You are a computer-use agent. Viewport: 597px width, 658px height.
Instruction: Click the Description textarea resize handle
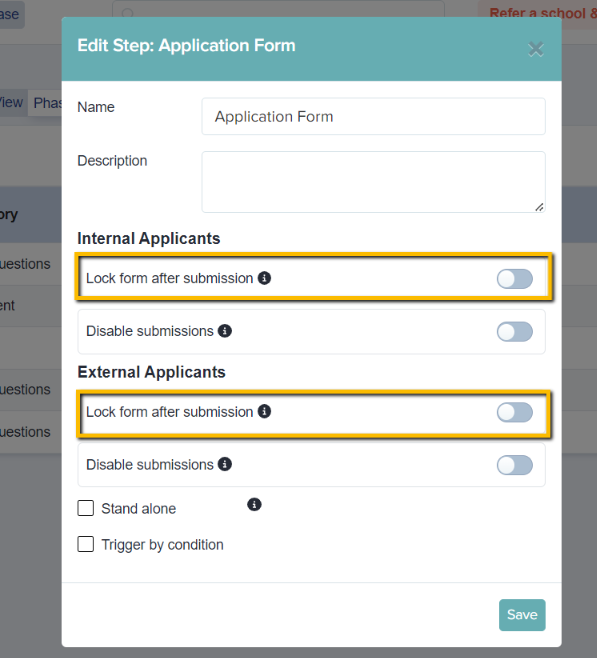(540, 207)
